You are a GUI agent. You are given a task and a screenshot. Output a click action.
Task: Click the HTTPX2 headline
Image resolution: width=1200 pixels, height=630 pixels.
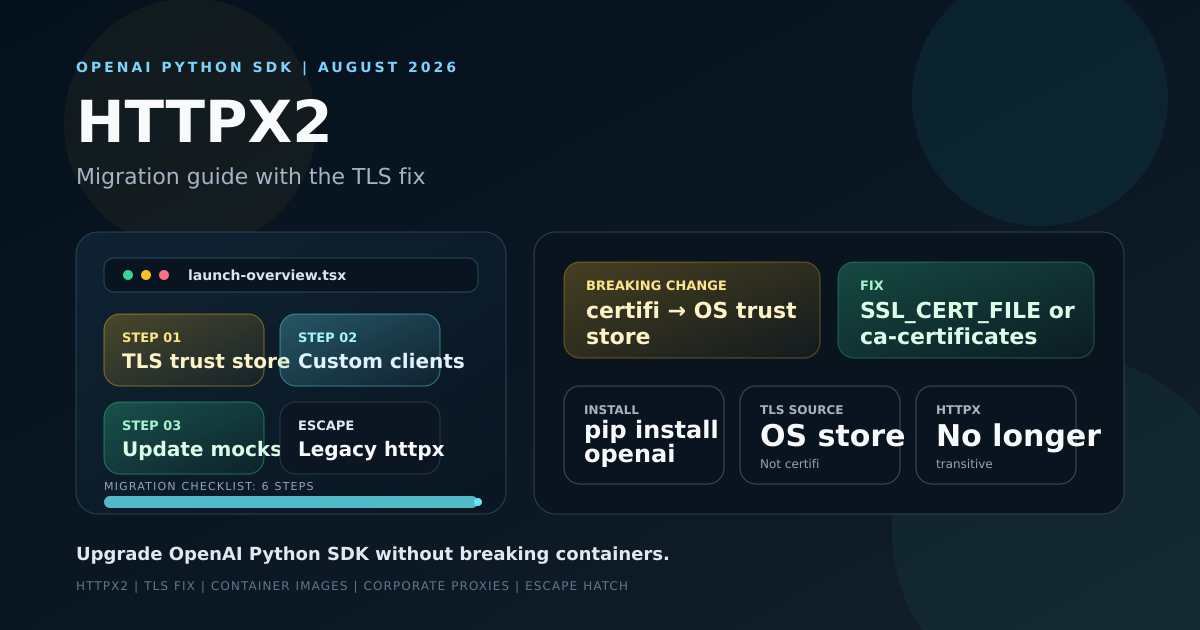coord(204,123)
